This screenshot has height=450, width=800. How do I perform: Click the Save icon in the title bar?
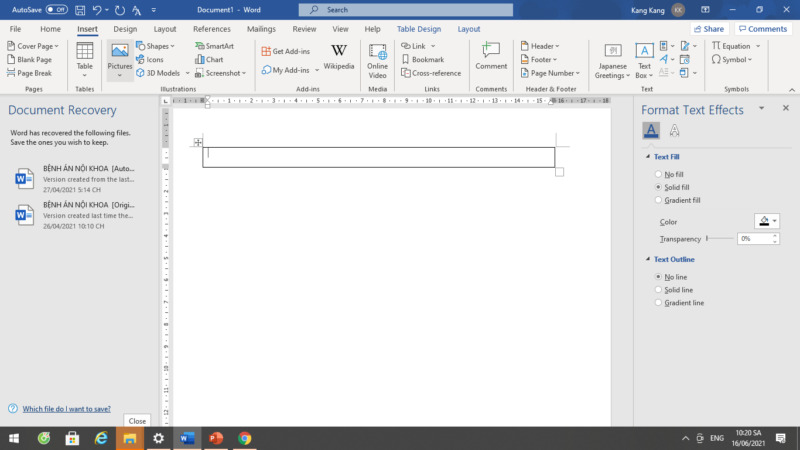click(80, 10)
